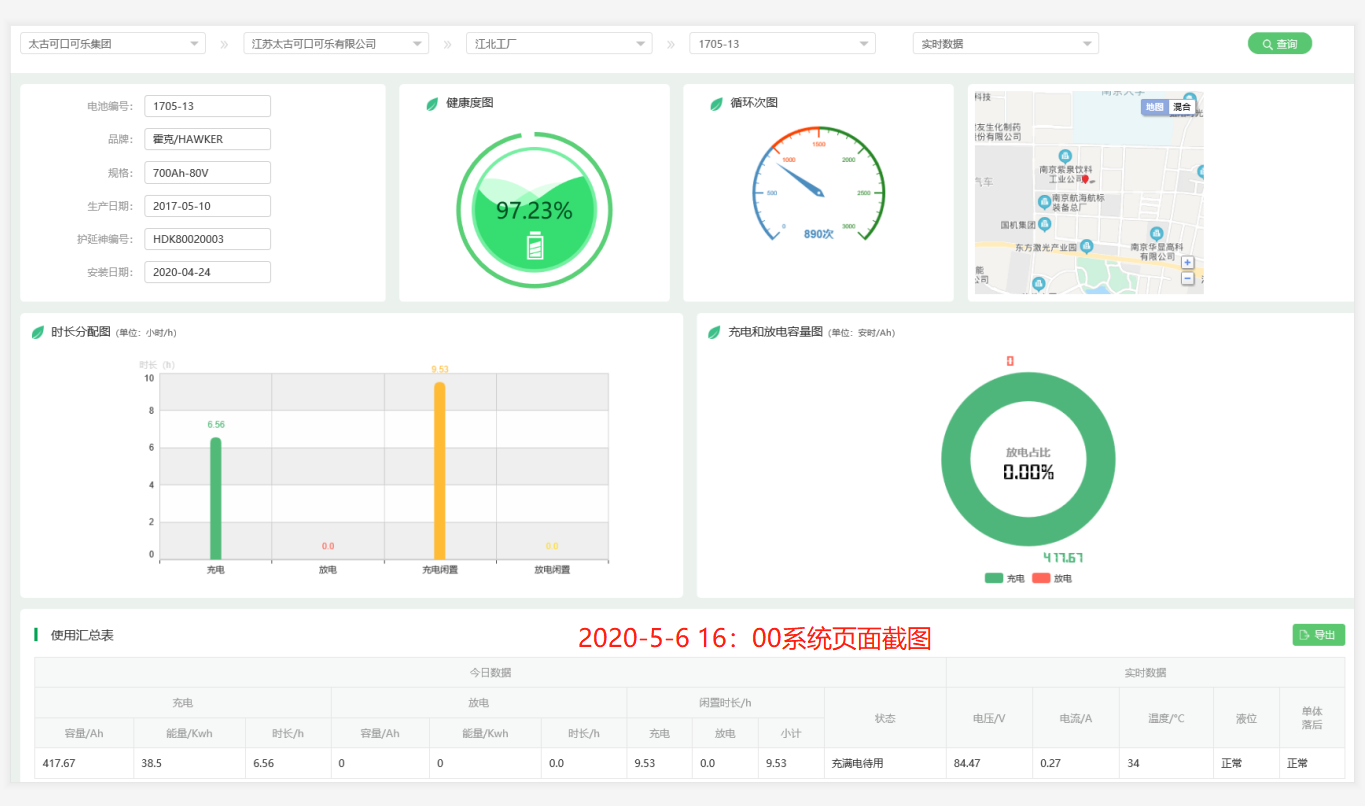This screenshot has height=806, width=1365.
Task: Click the green 查询 search button
Action: point(1279,44)
